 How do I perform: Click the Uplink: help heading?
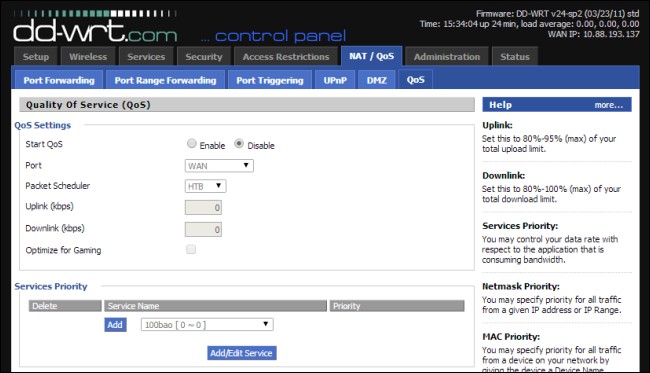[x=497, y=125]
